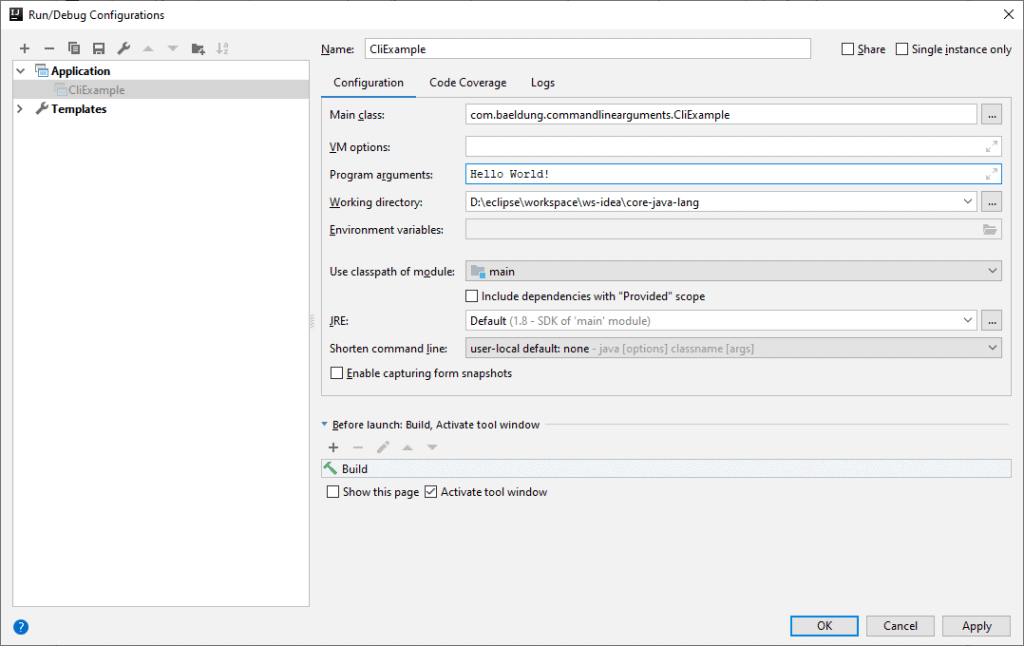Open wrench icon to edit templates
Screen dimensions: 1024x646
click(x=123, y=48)
